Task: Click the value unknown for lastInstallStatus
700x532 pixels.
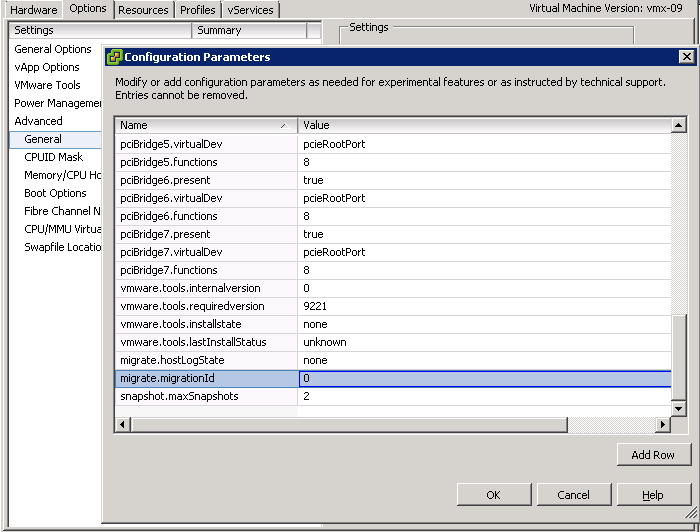Action: coord(325,342)
